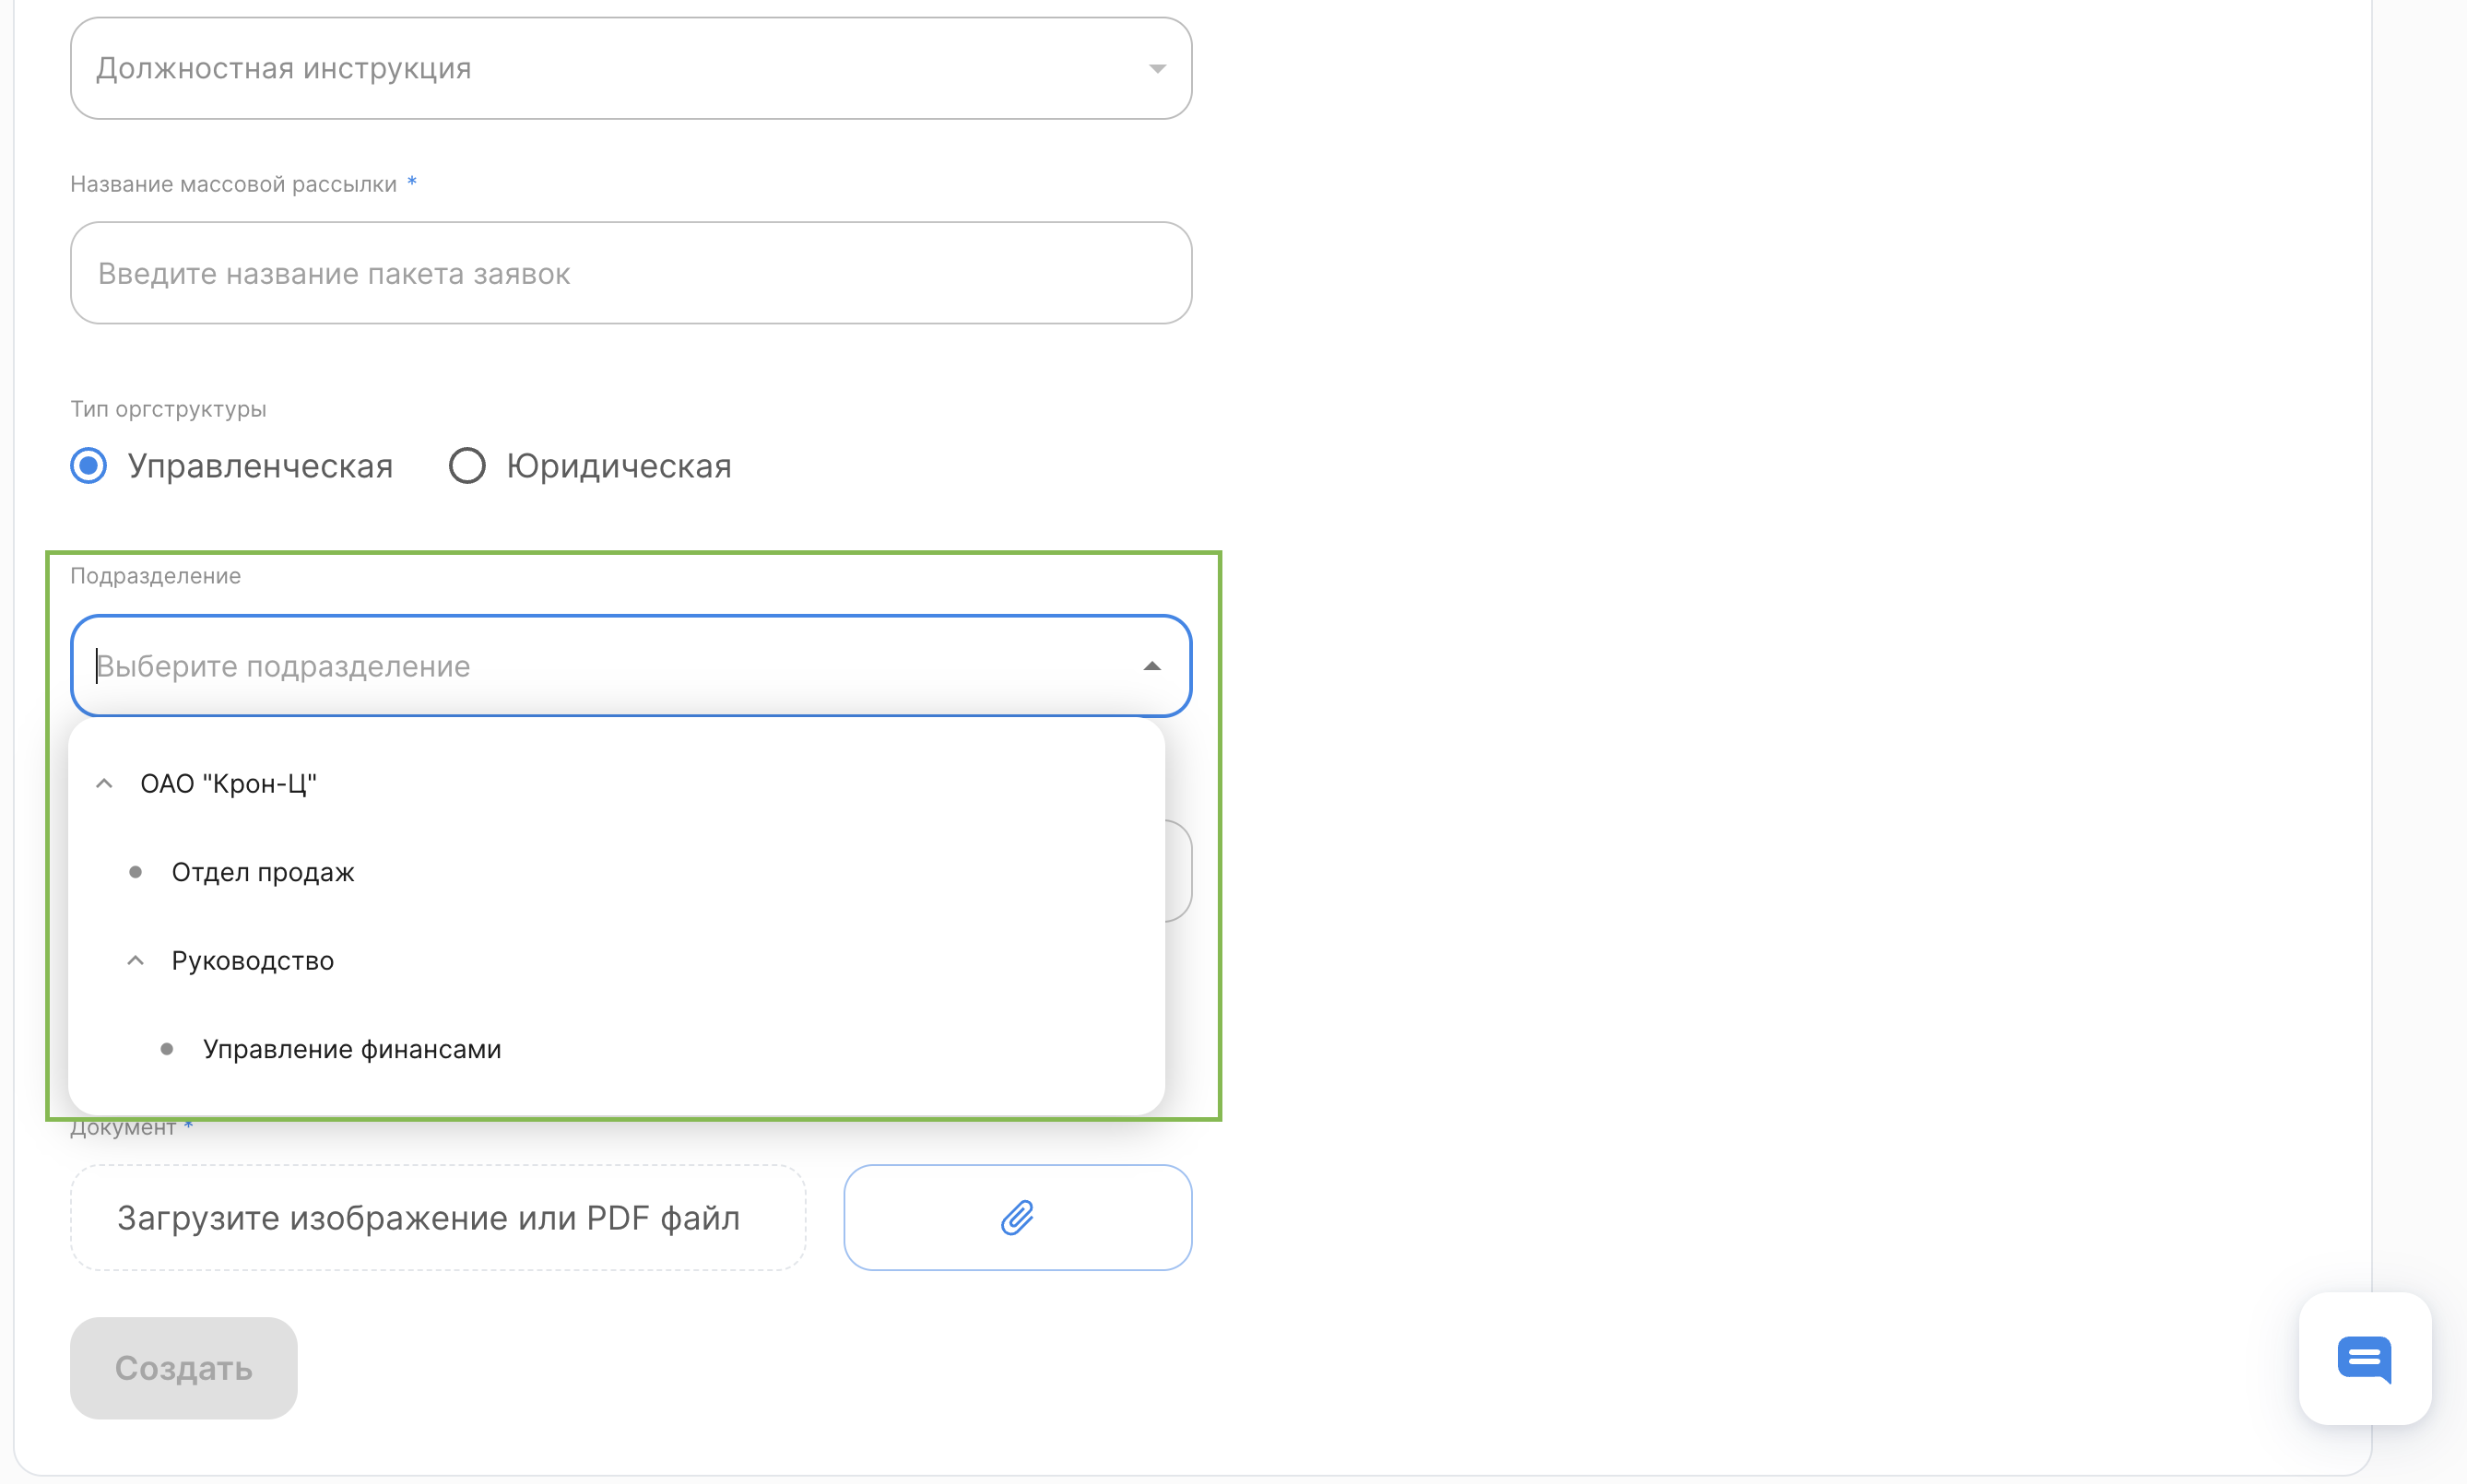This screenshot has height=1484, width=2467.
Task: Select the Управленческая radio button
Action: pyautogui.click(x=89, y=466)
